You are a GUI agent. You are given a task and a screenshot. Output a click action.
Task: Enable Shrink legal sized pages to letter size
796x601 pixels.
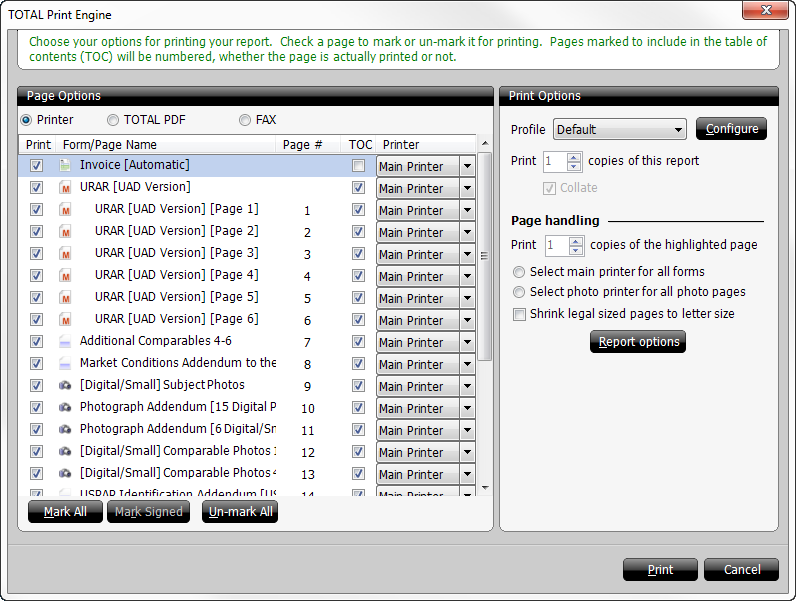pyautogui.click(x=519, y=314)
